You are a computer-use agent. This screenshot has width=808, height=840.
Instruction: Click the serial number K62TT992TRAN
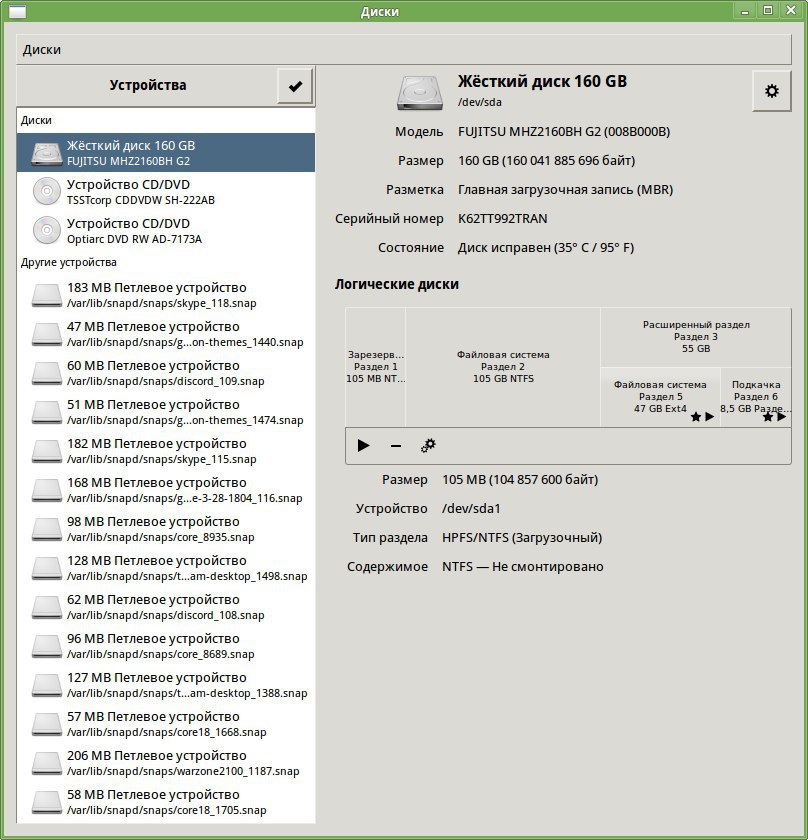(x=503, y=219)
